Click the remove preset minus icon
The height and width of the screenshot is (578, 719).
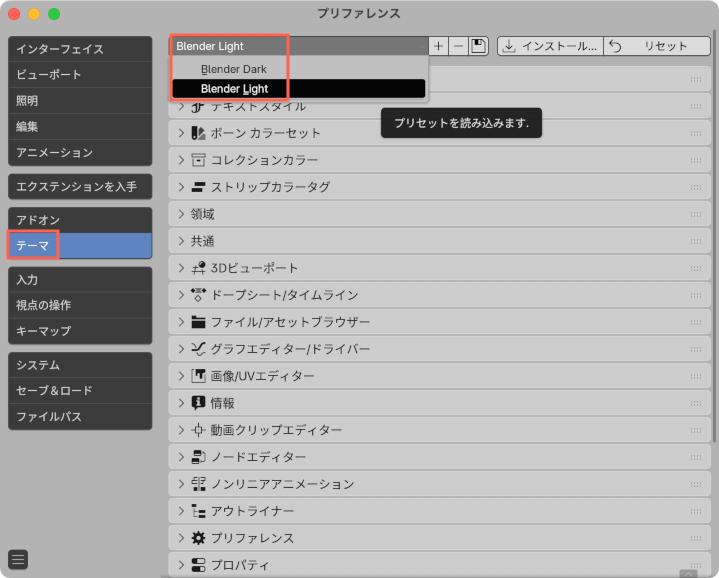pyautogui.click(x=458, y=46)
